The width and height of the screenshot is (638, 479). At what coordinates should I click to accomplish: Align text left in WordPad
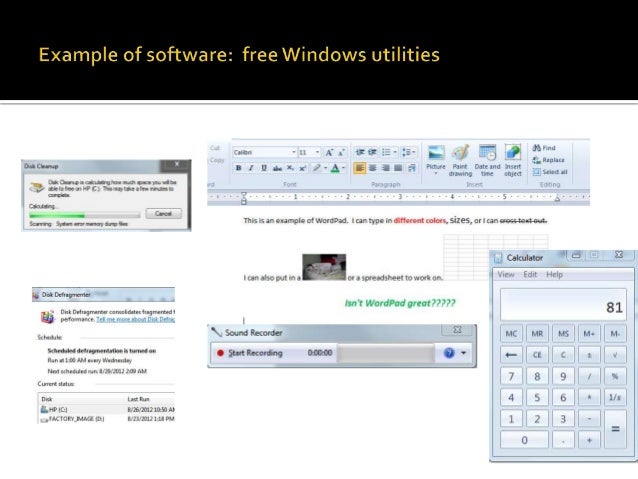point(360,168)
